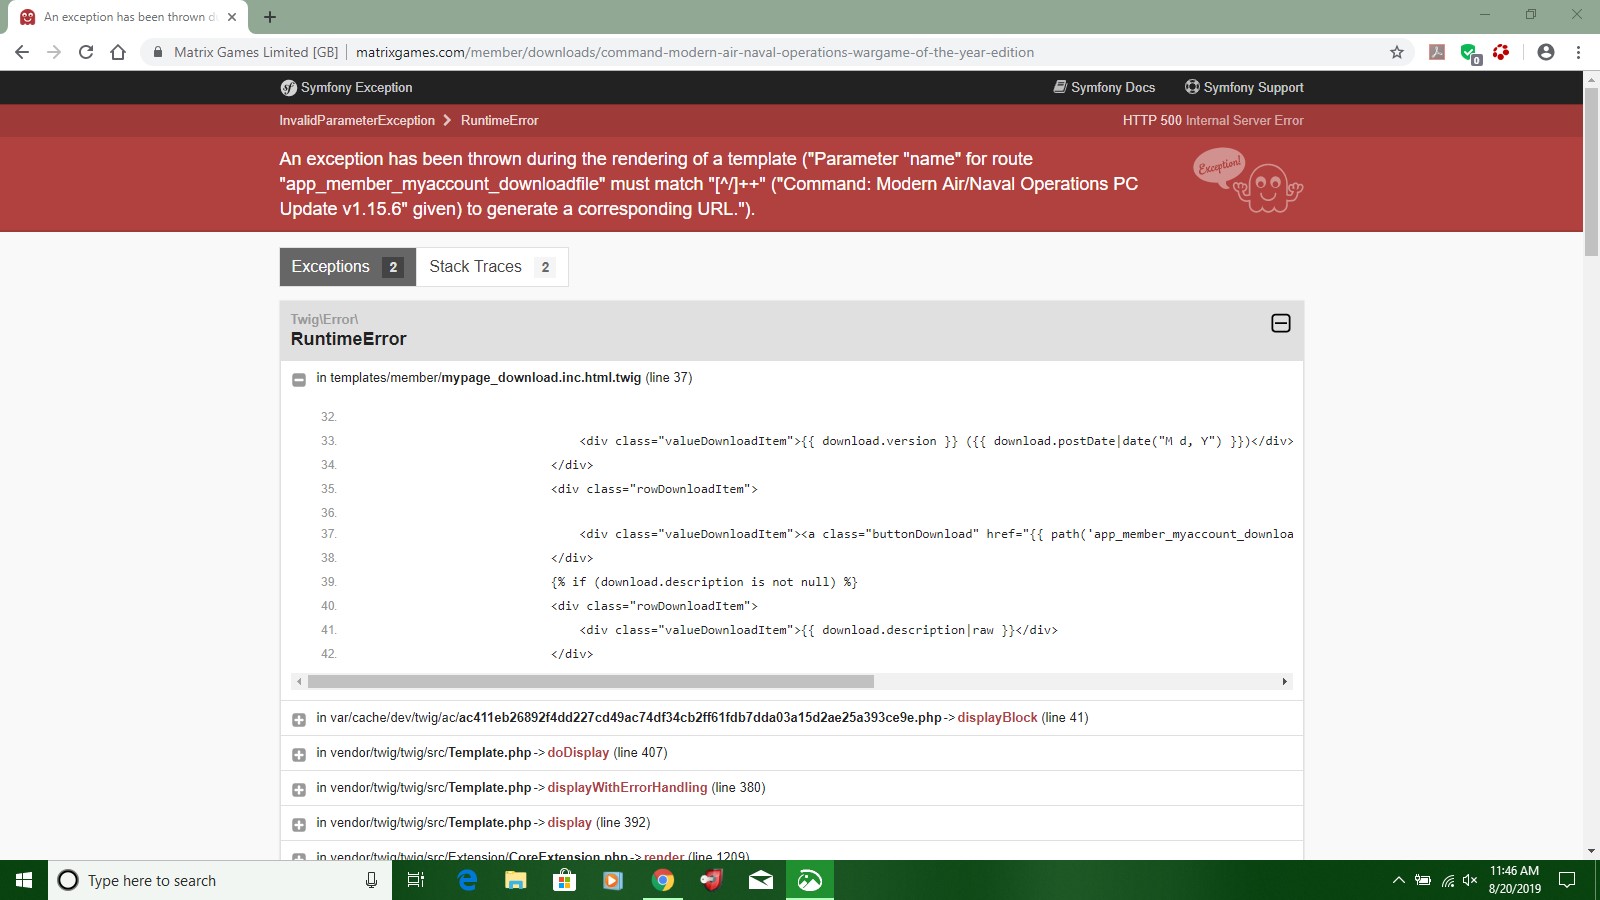Click the green shield security extension icon
Image resolution: width=1600 pixels, height=900 pixels.
click(x=1468, y=52)
